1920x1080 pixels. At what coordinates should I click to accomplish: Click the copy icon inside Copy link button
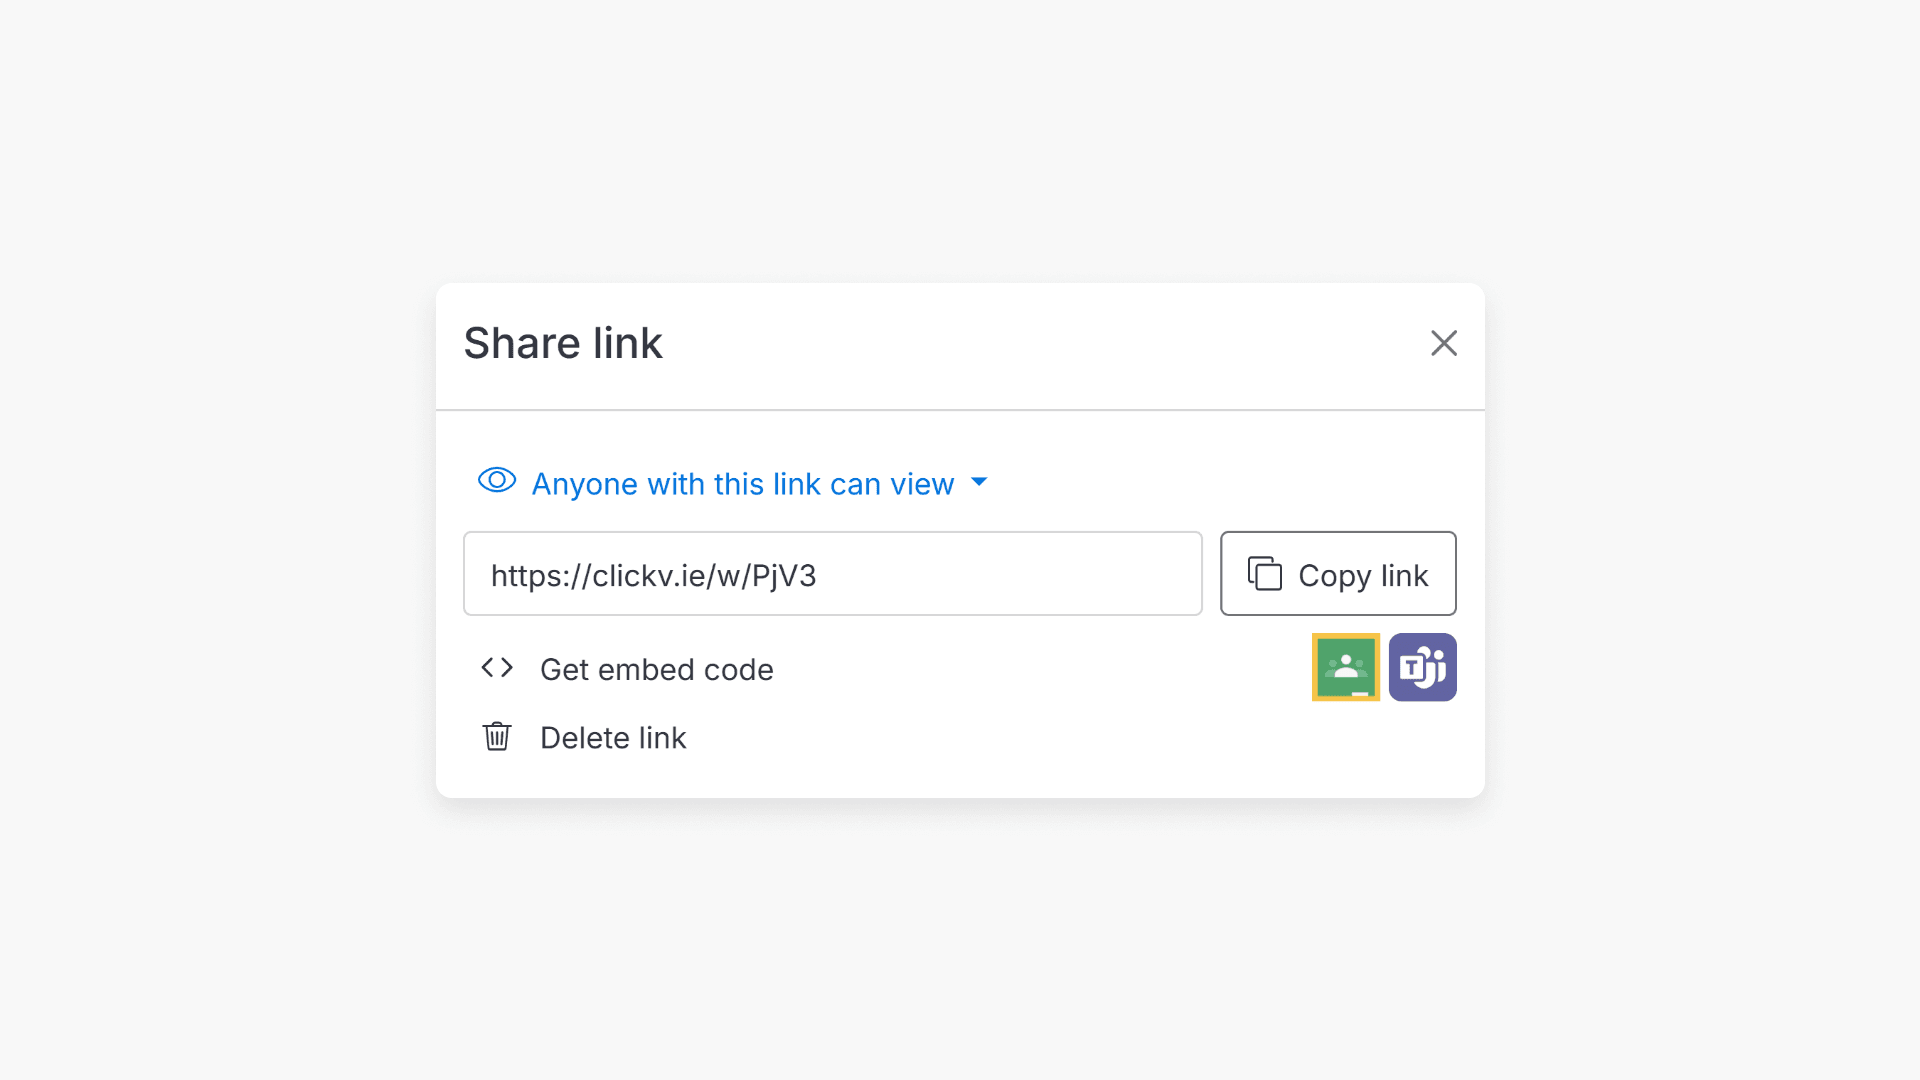1266,574
